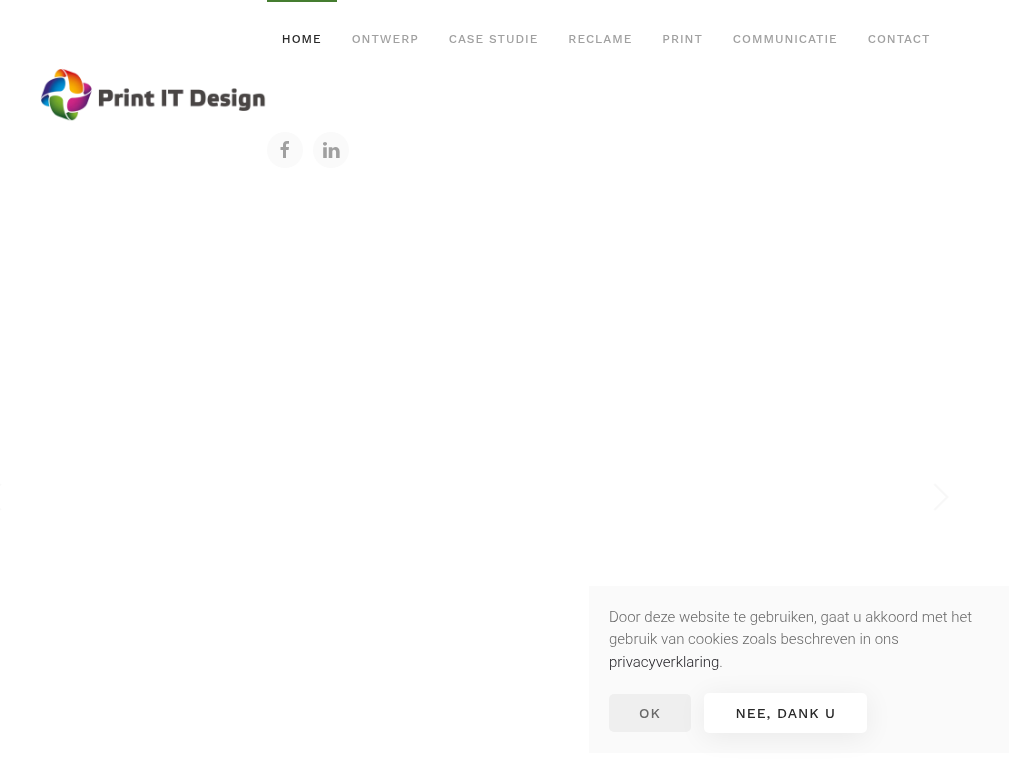1024x768 pixels.
Task: Advance slider with the next arrow
Action: (940, 497)
